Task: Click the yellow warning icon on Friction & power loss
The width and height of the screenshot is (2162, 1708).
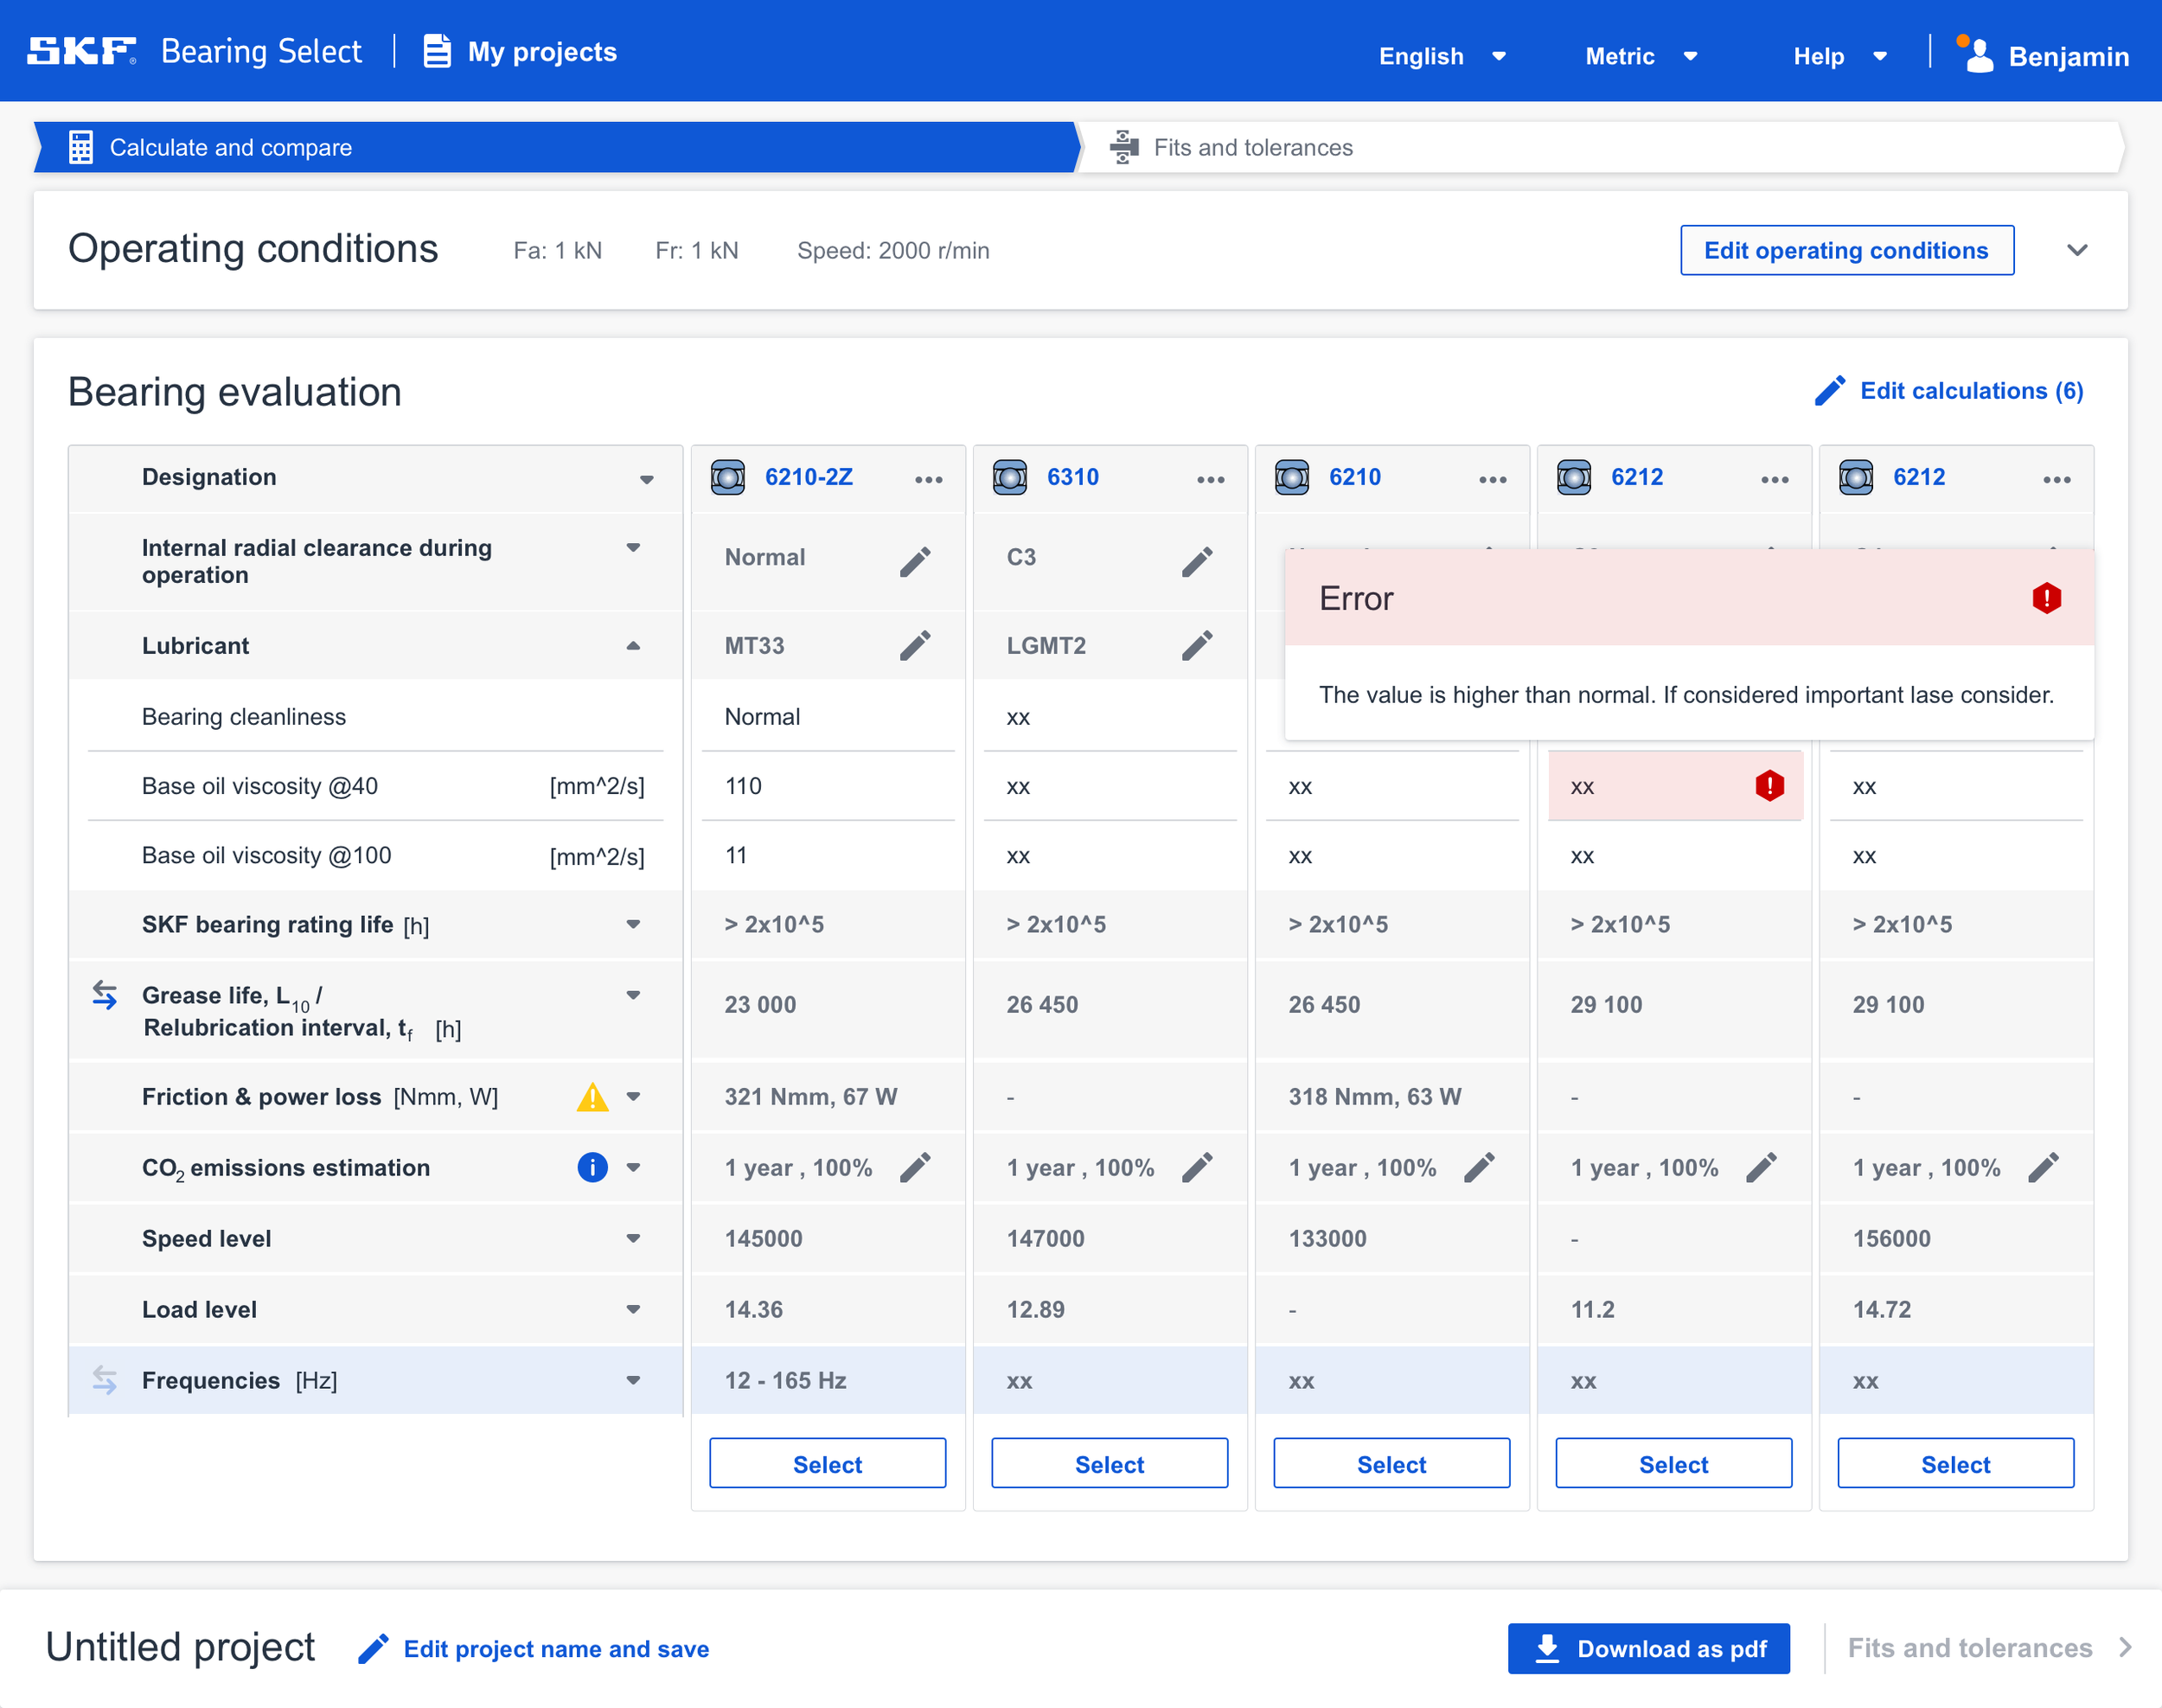Action: [x=592, y=1097]
